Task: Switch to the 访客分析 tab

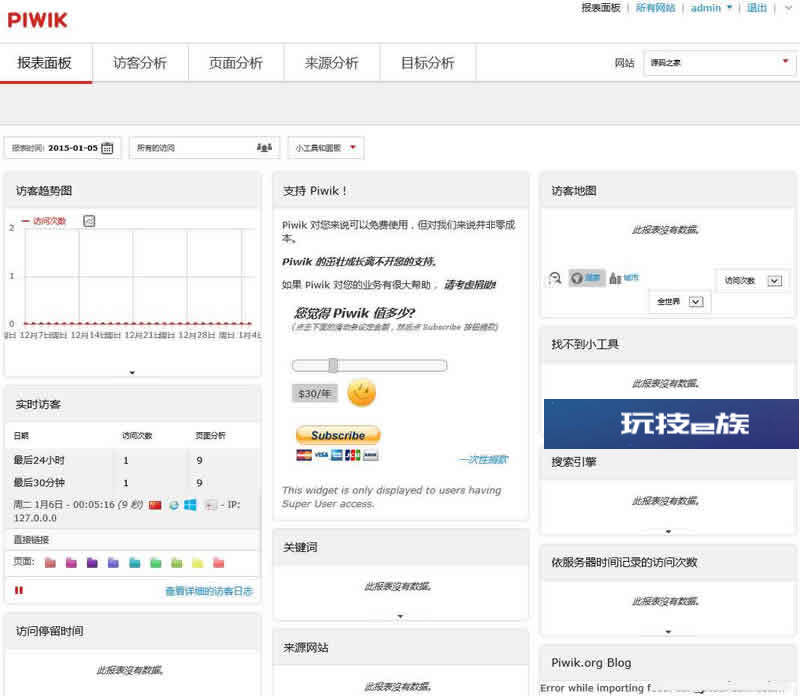Action: 140,63
